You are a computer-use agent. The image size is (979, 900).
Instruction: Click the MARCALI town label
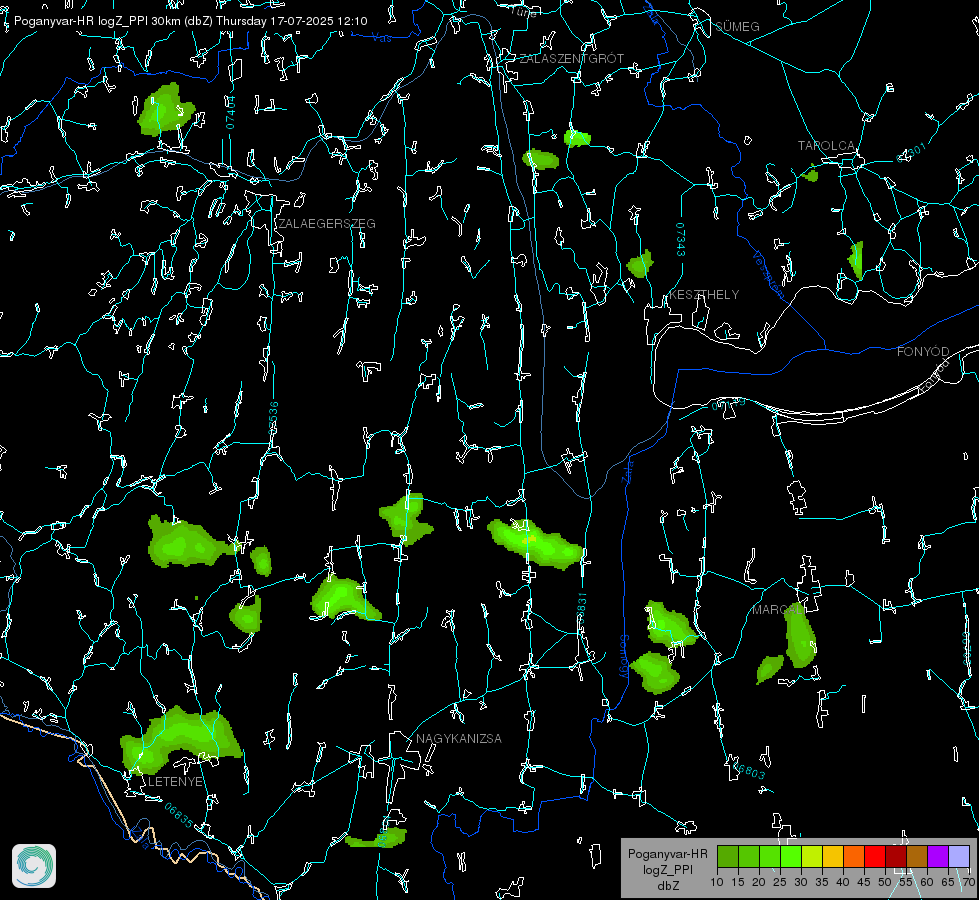(778, 610)
